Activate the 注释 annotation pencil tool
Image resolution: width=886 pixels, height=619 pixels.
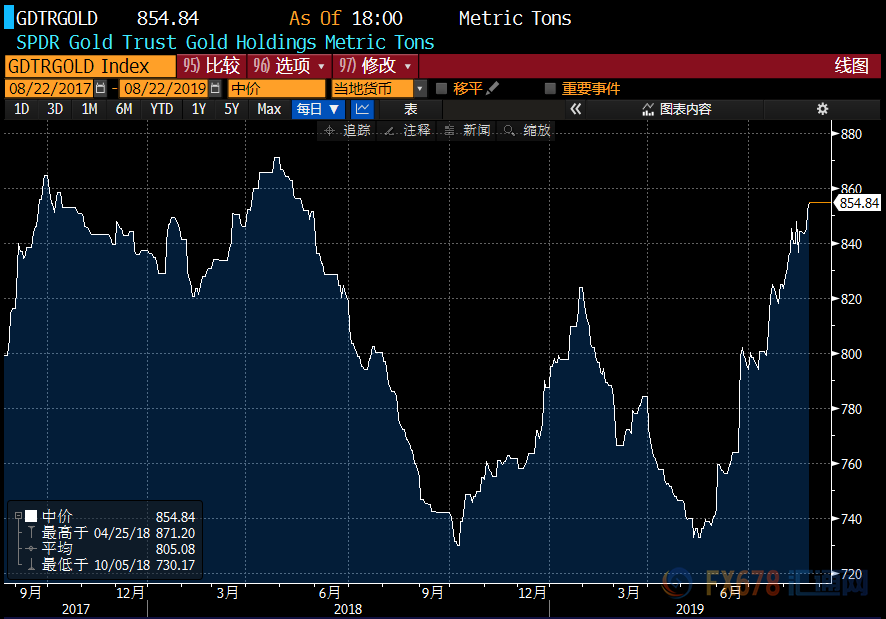coord(407,131)
